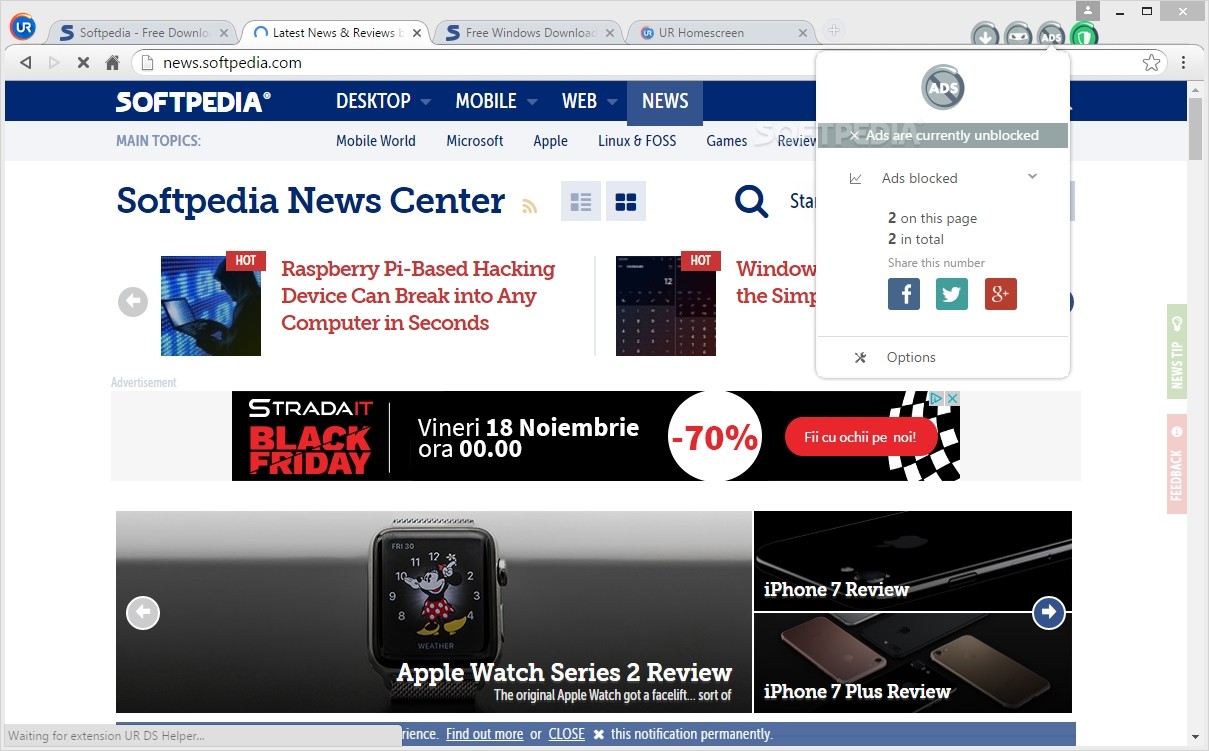Switch to Latest News & Reviews tab
1209x751 pixels.
tap(338, 32)
